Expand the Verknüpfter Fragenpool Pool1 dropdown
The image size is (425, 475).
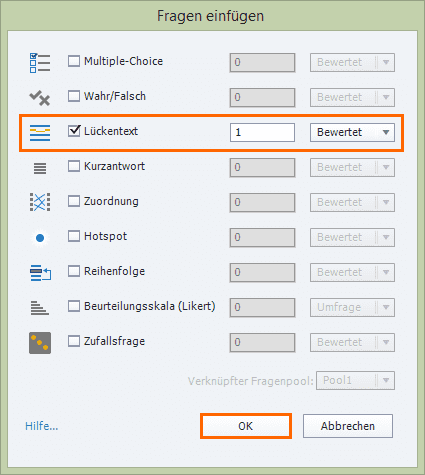[355, 380]
